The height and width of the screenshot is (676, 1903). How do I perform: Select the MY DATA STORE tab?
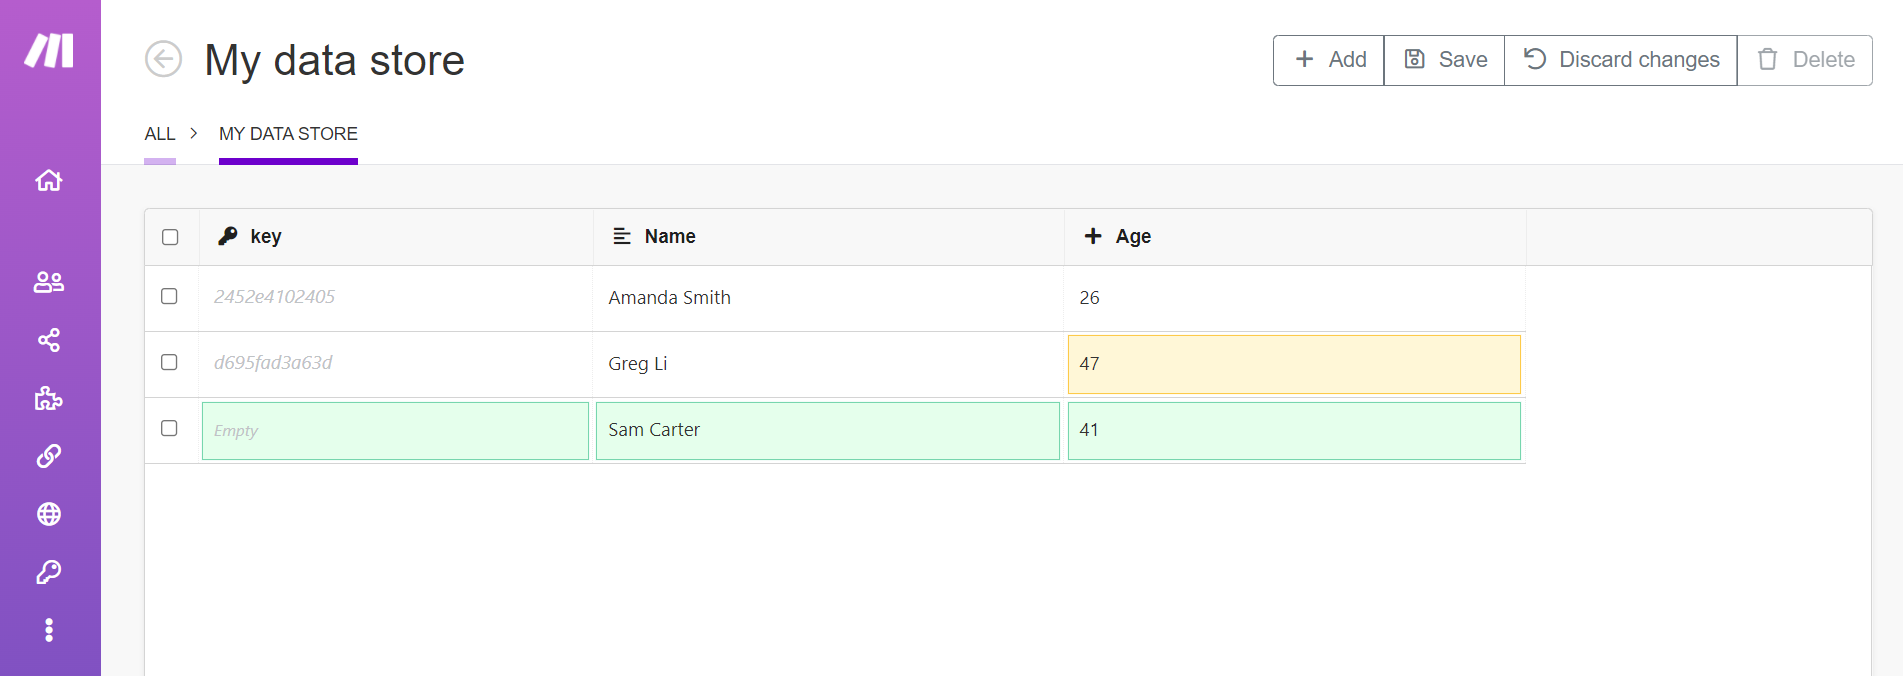[288, 134]
